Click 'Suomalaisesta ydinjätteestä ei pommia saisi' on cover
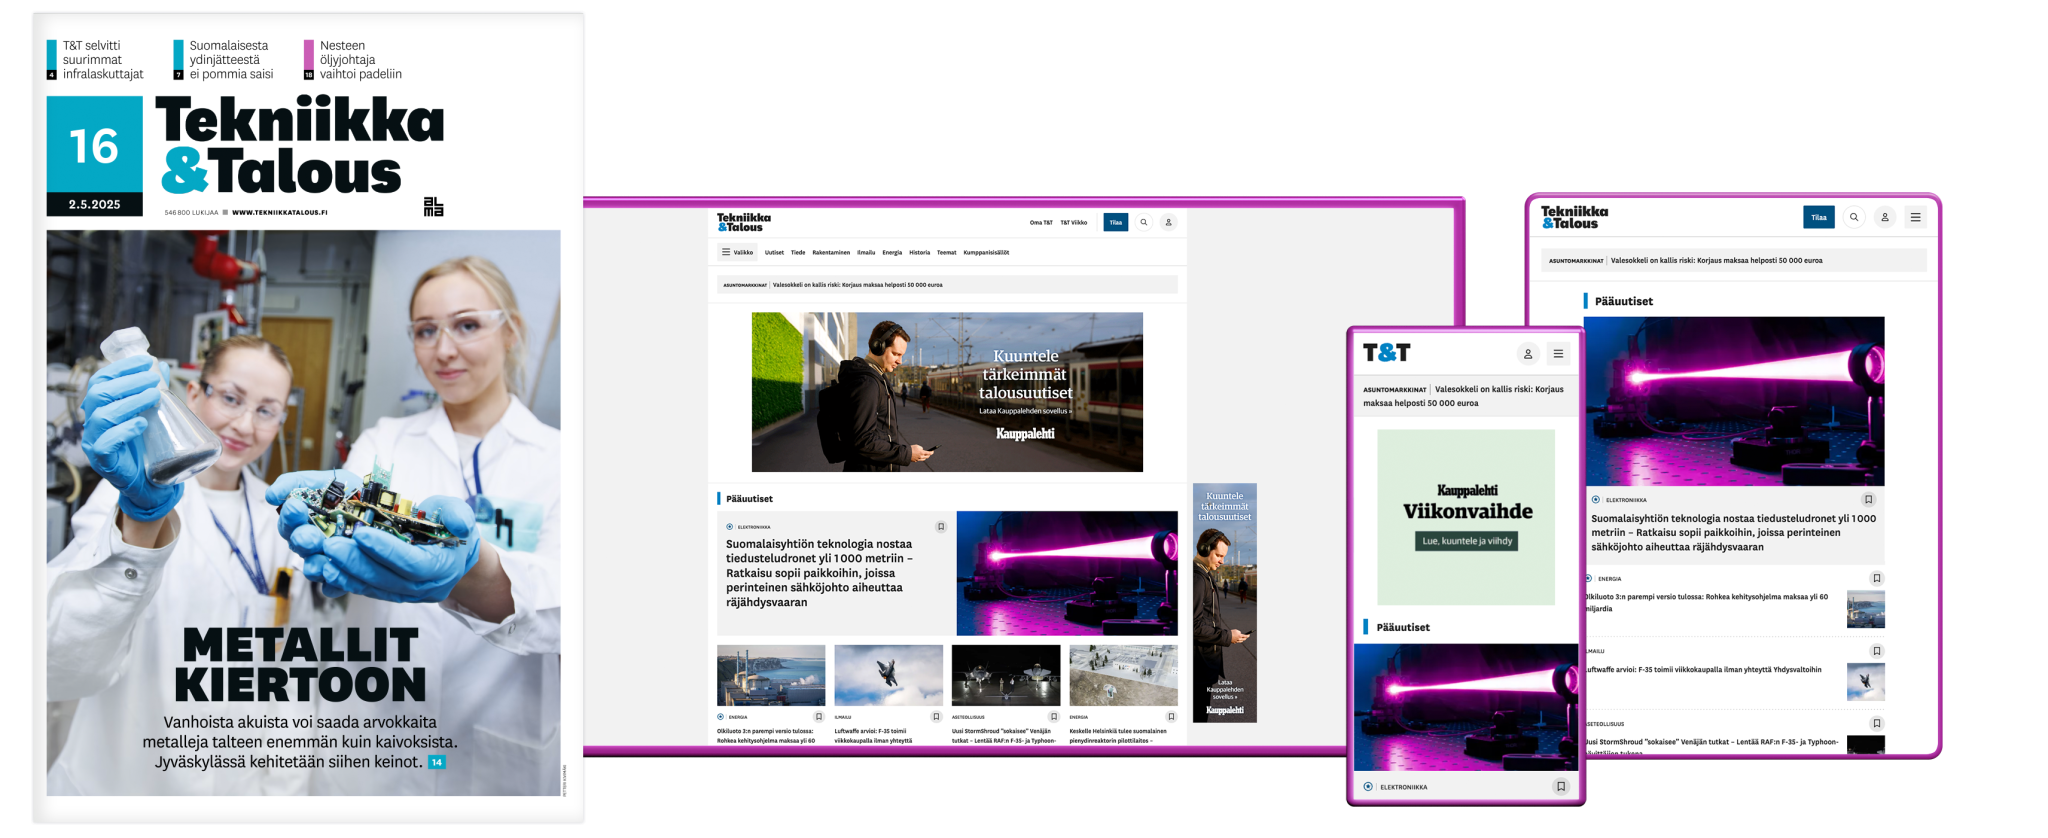The width and height of the screenshot is (2048, 838). 231,60
